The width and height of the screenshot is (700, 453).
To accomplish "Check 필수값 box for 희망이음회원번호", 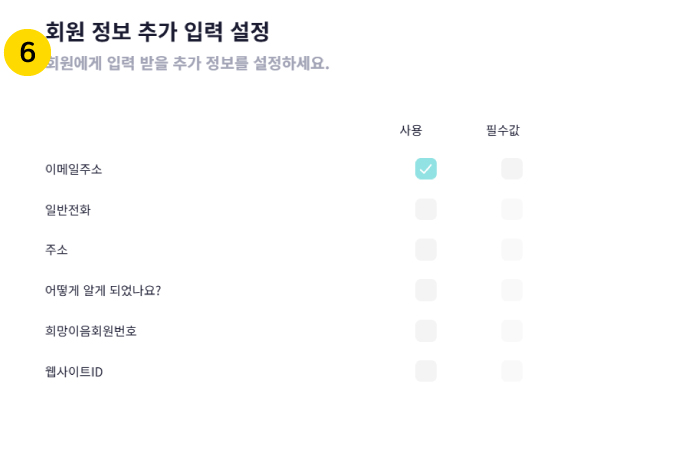I will pyautogui.click(x=512, y=331).
